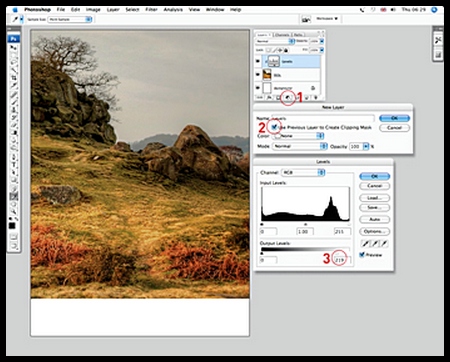Click the midtone input slider in Levels
The width and height of the screenshot is (450, 362).
click(305, 224)
